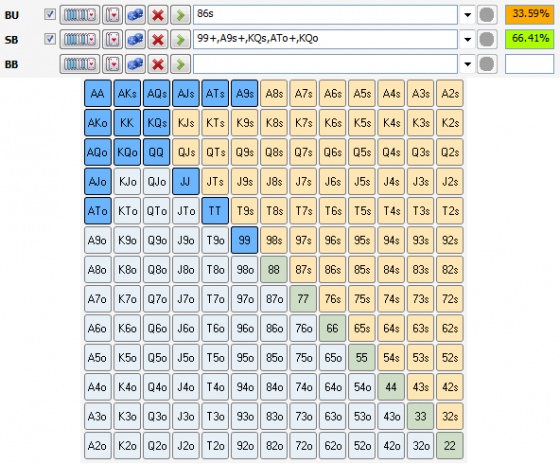
Task: Click the gray circle button in BU row
Action: tap(487, 15)
